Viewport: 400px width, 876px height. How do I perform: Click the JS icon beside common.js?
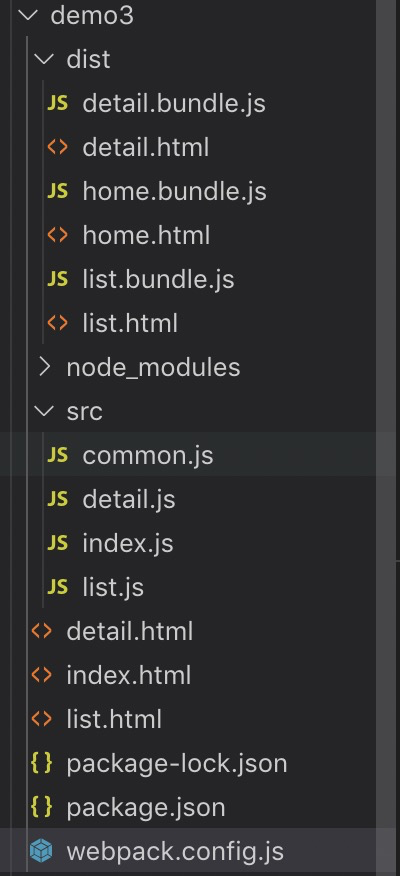[x=58, y=455]
